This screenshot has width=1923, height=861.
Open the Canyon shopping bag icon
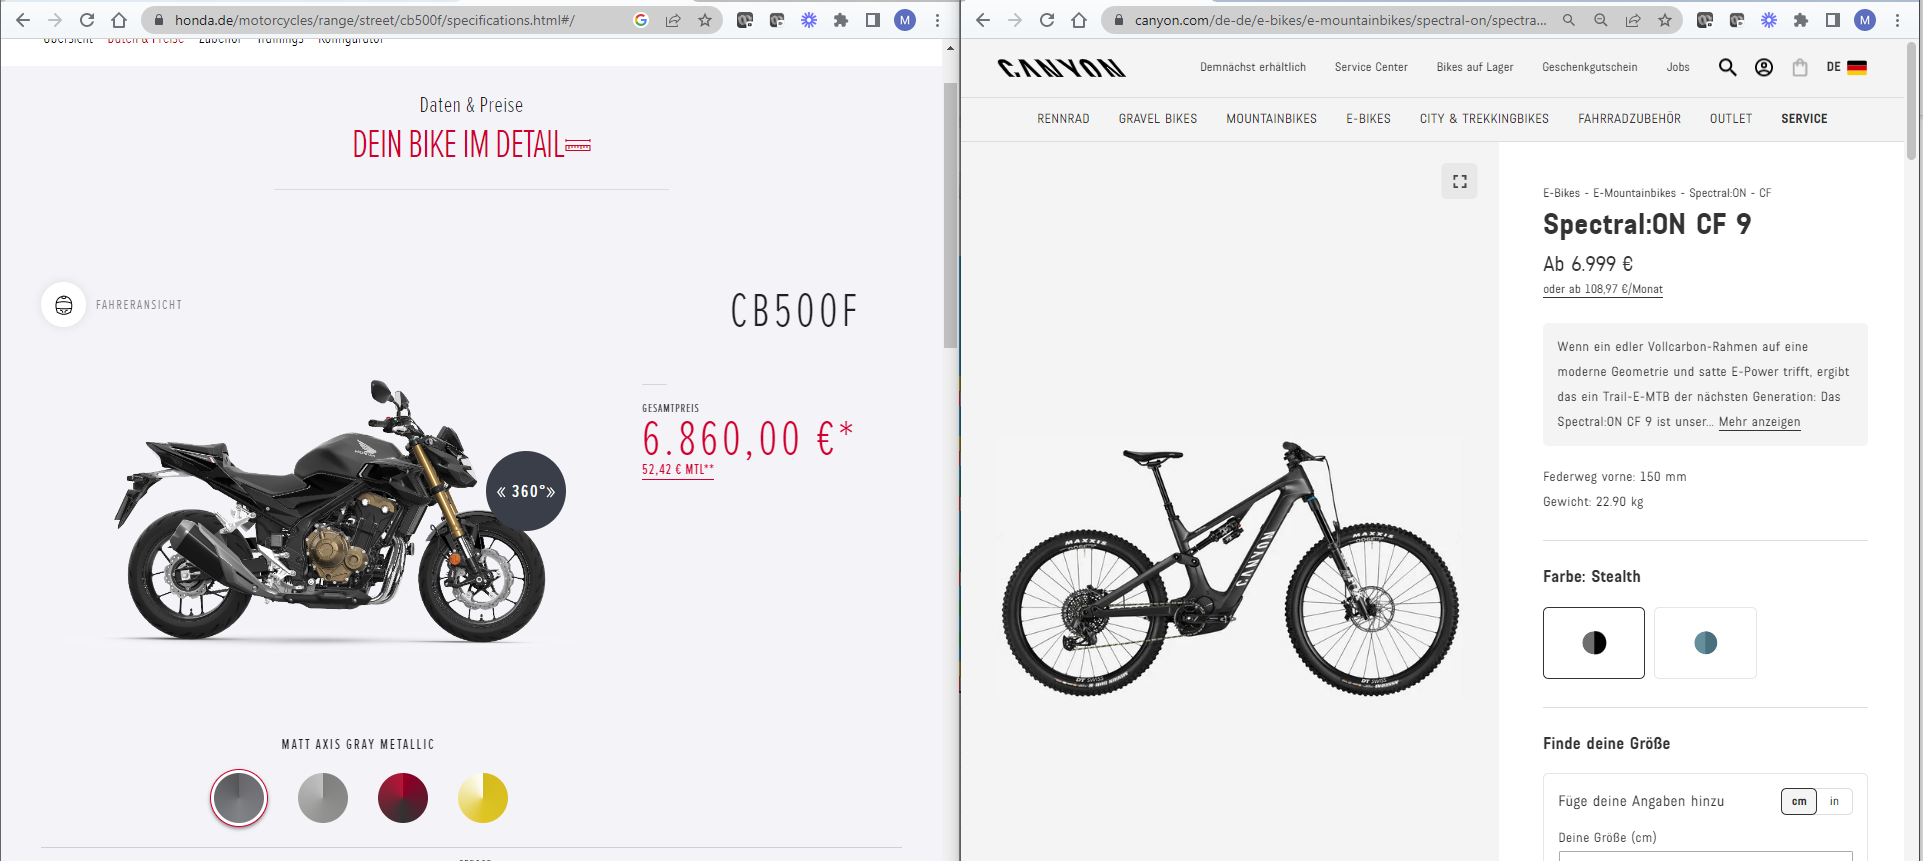coord(1800,67)
